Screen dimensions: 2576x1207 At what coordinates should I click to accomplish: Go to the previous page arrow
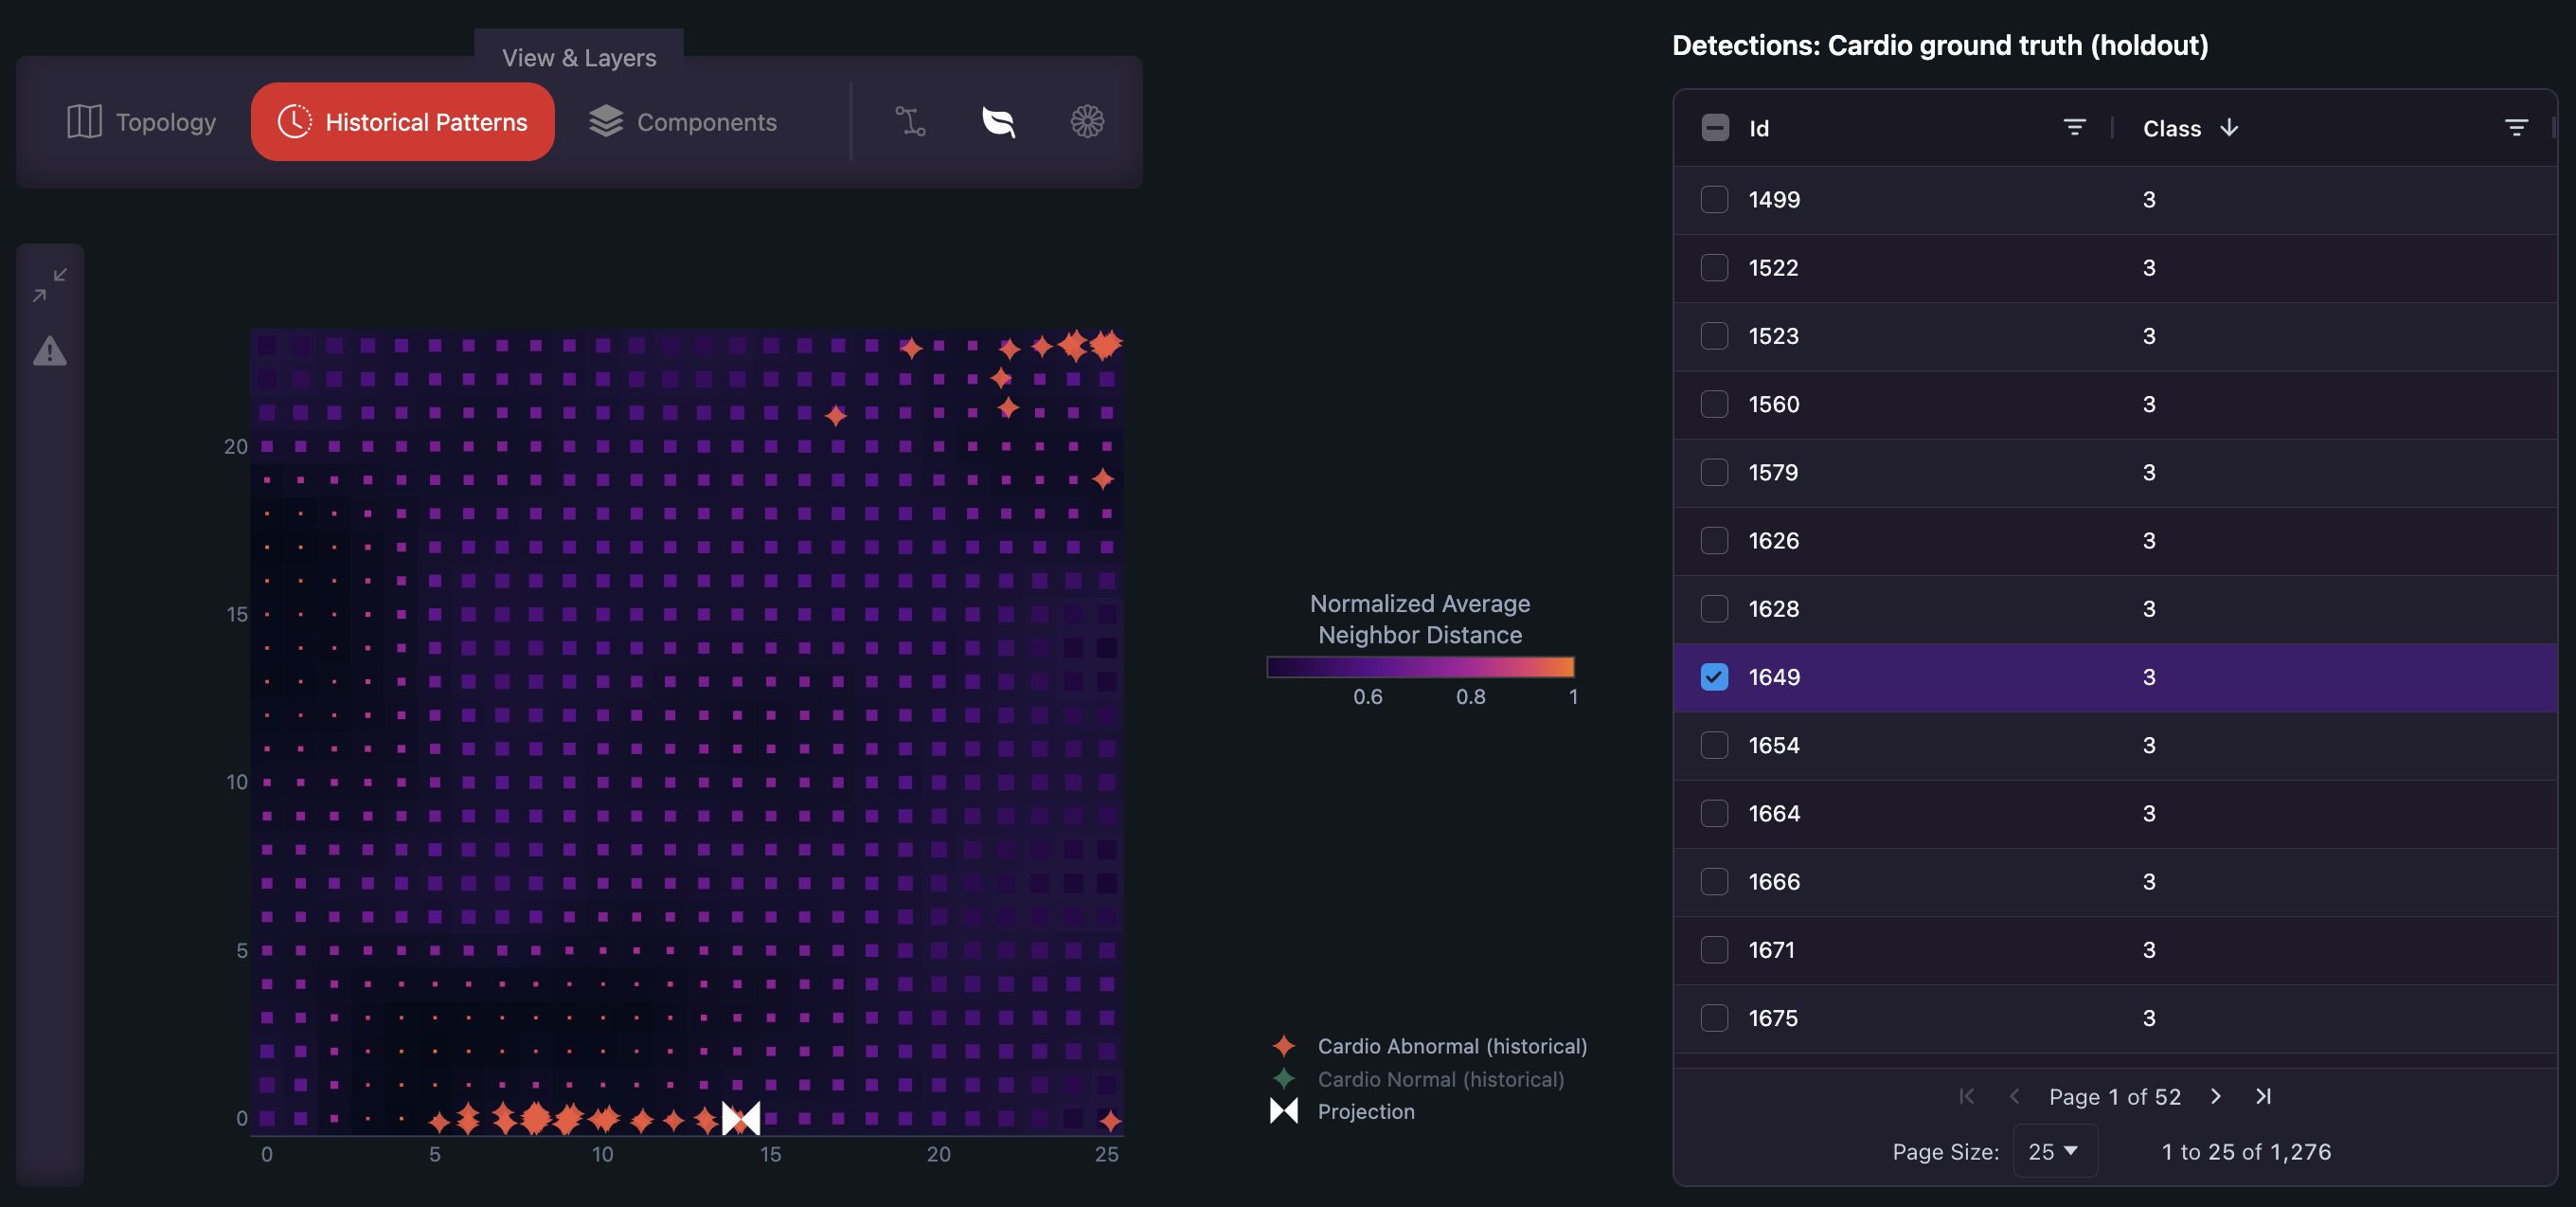2014,1096
